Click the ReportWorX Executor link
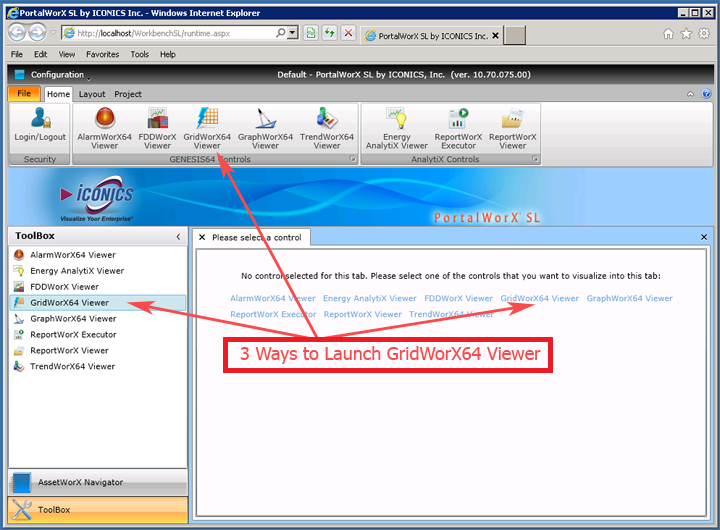The image size is (720, 530). 273,315
